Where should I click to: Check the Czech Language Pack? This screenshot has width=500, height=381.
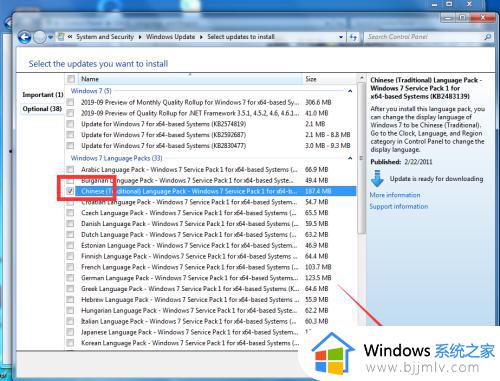coord(70,213)
